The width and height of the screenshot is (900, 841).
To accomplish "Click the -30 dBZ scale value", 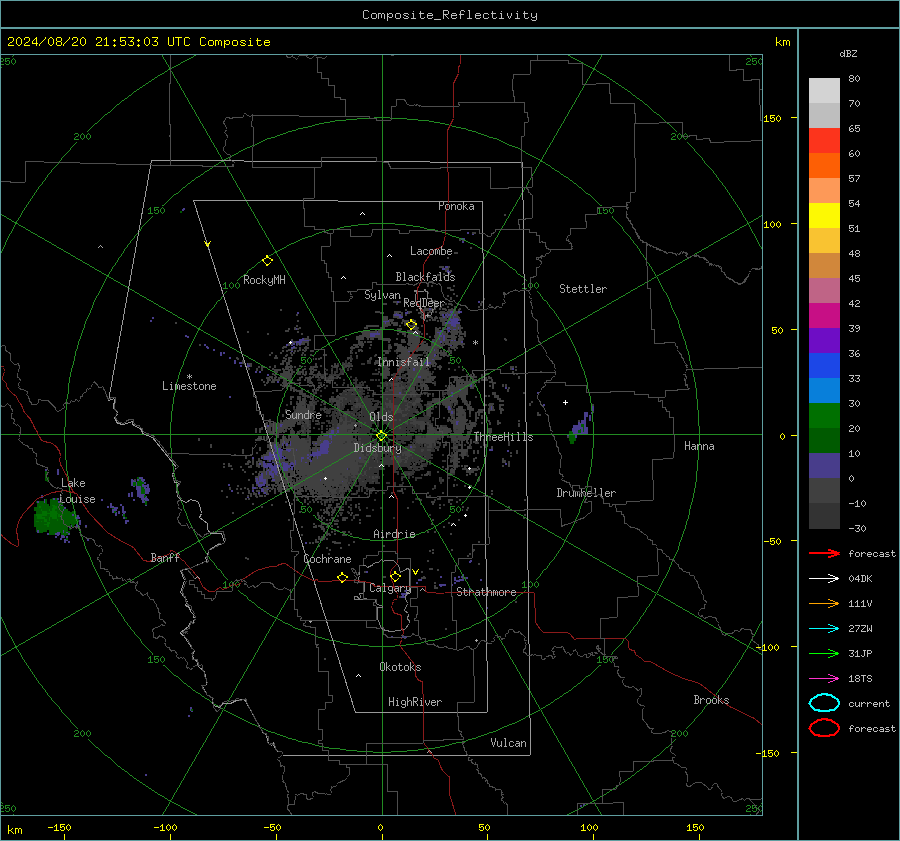I will (x=857, y=528).
